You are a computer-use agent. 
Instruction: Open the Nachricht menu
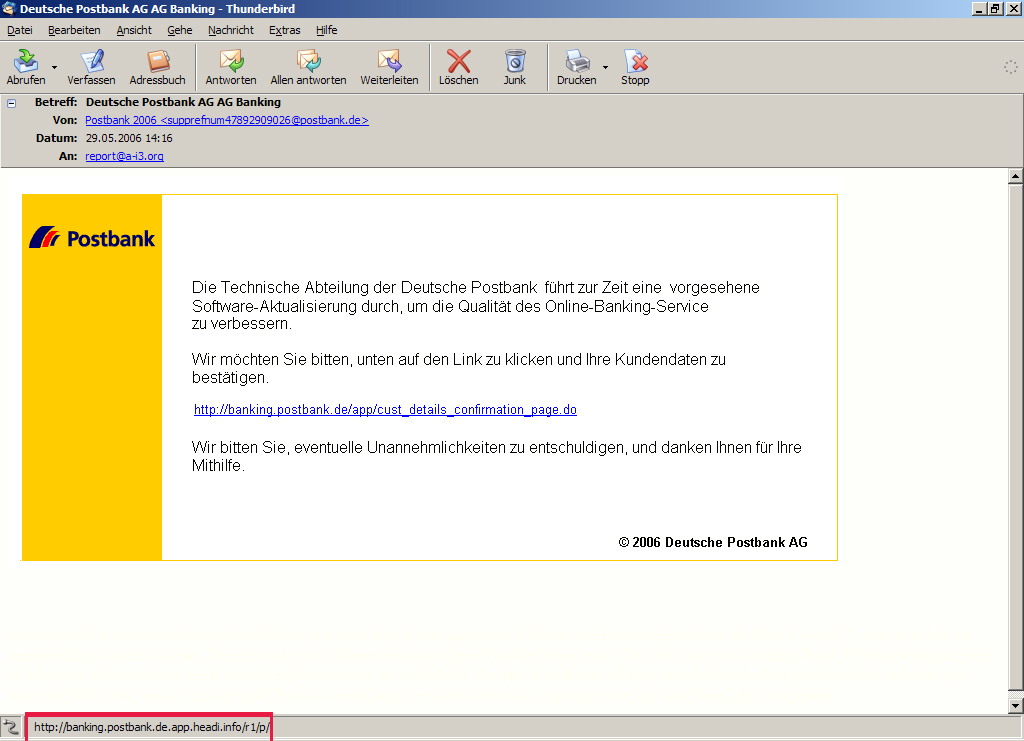tap(231, 30)
